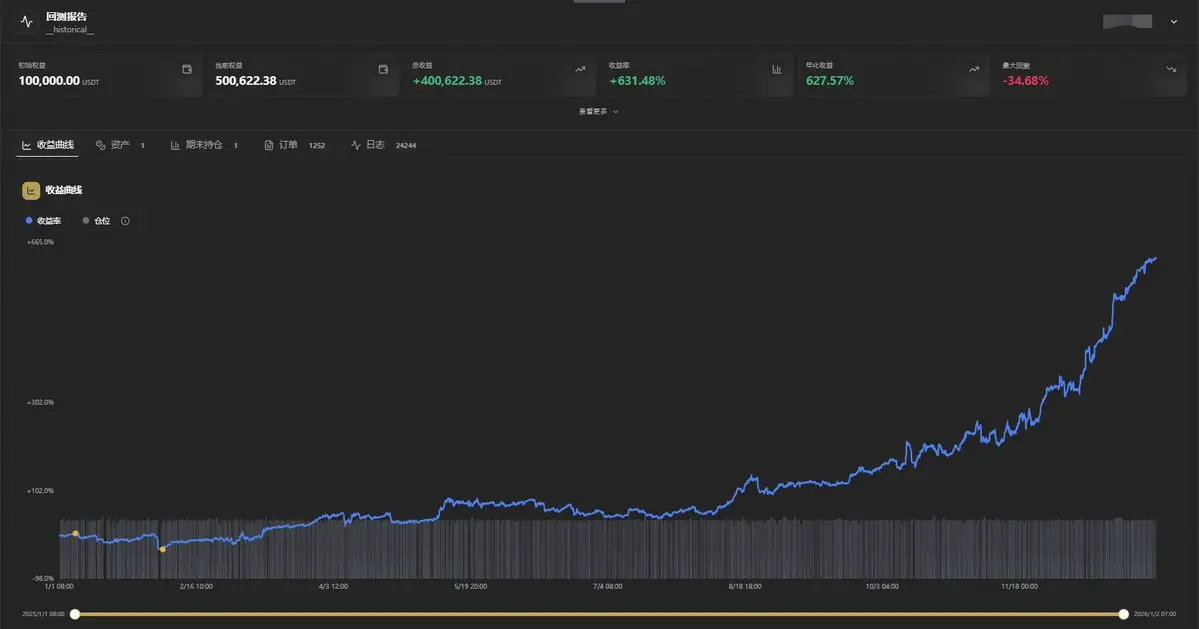Click the first yellow marker on the curve
The width and height of the screenshot is (1199, 629).
click(x=75, y=533)
